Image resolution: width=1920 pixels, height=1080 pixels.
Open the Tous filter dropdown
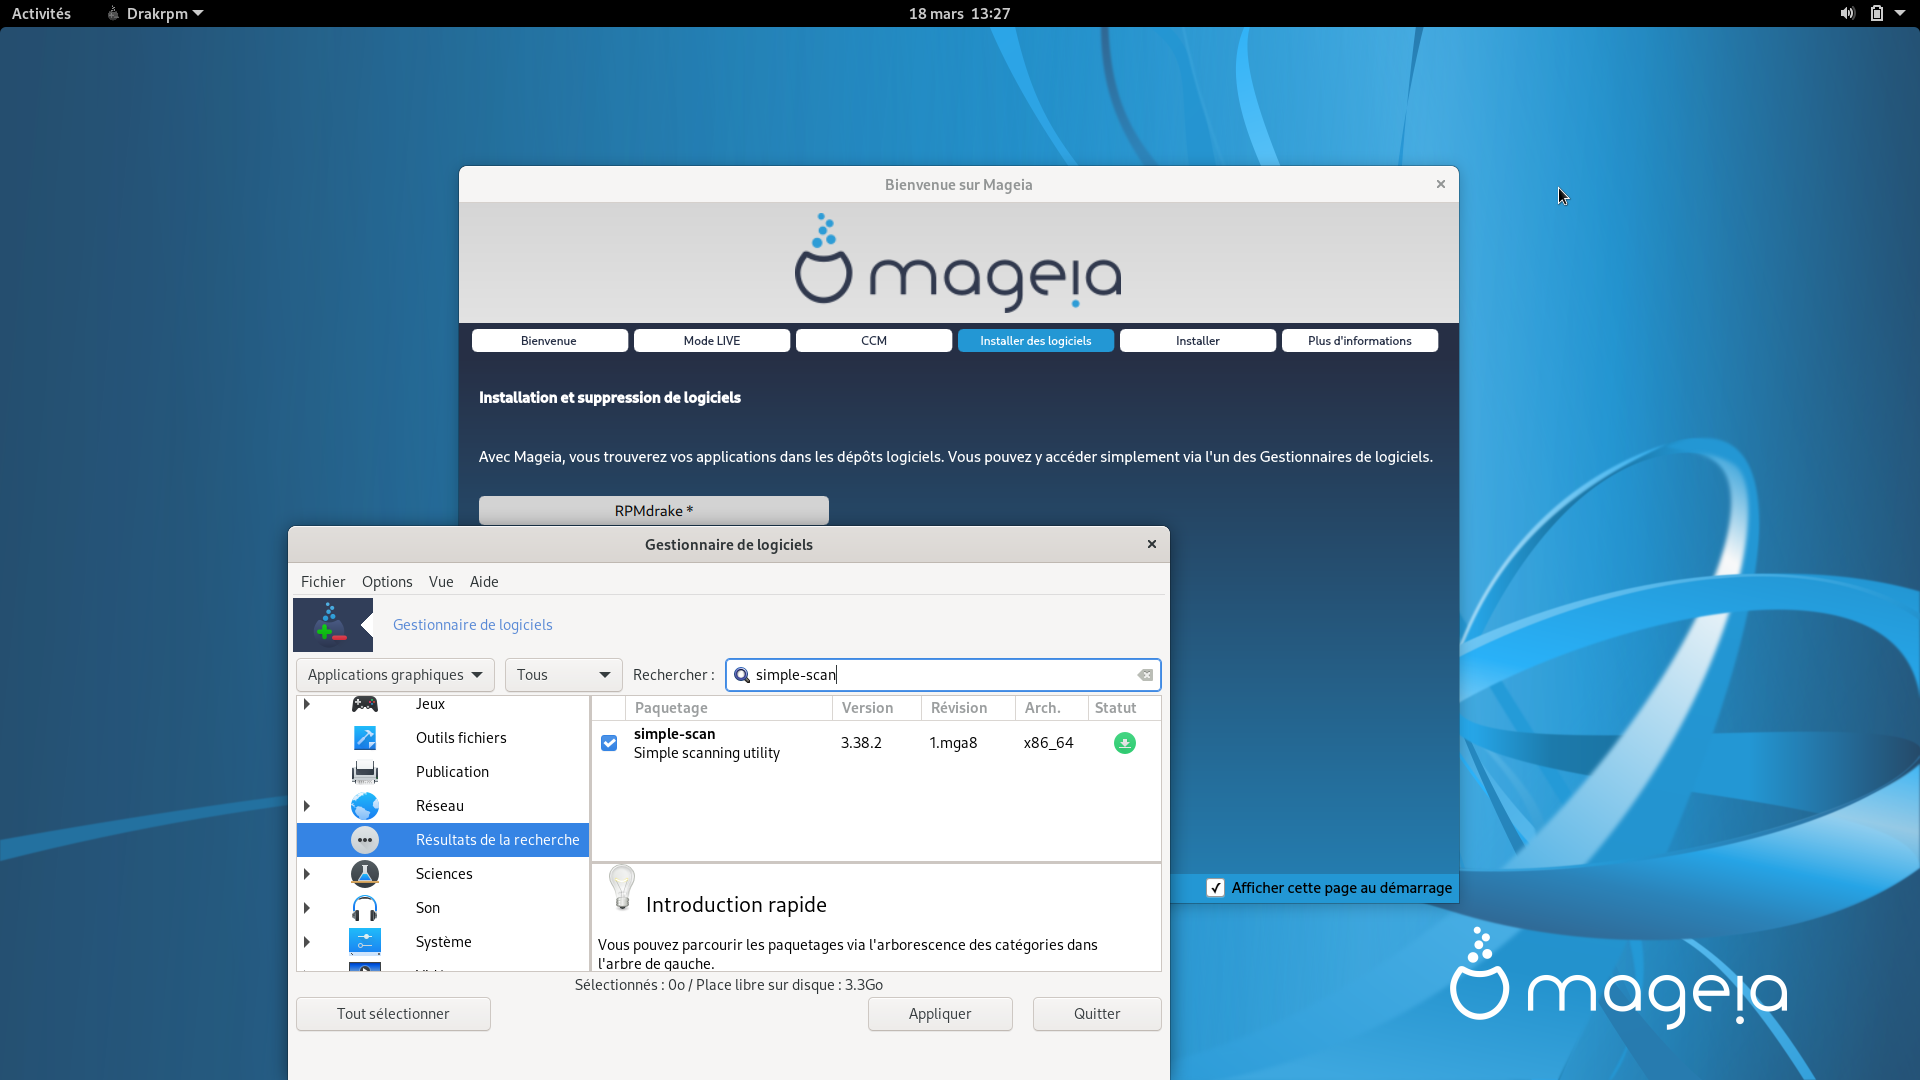[563, 675]
